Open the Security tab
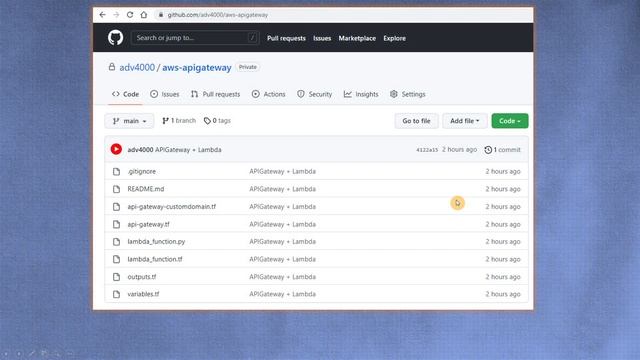 pyautogui.click(x=315, y=94)
